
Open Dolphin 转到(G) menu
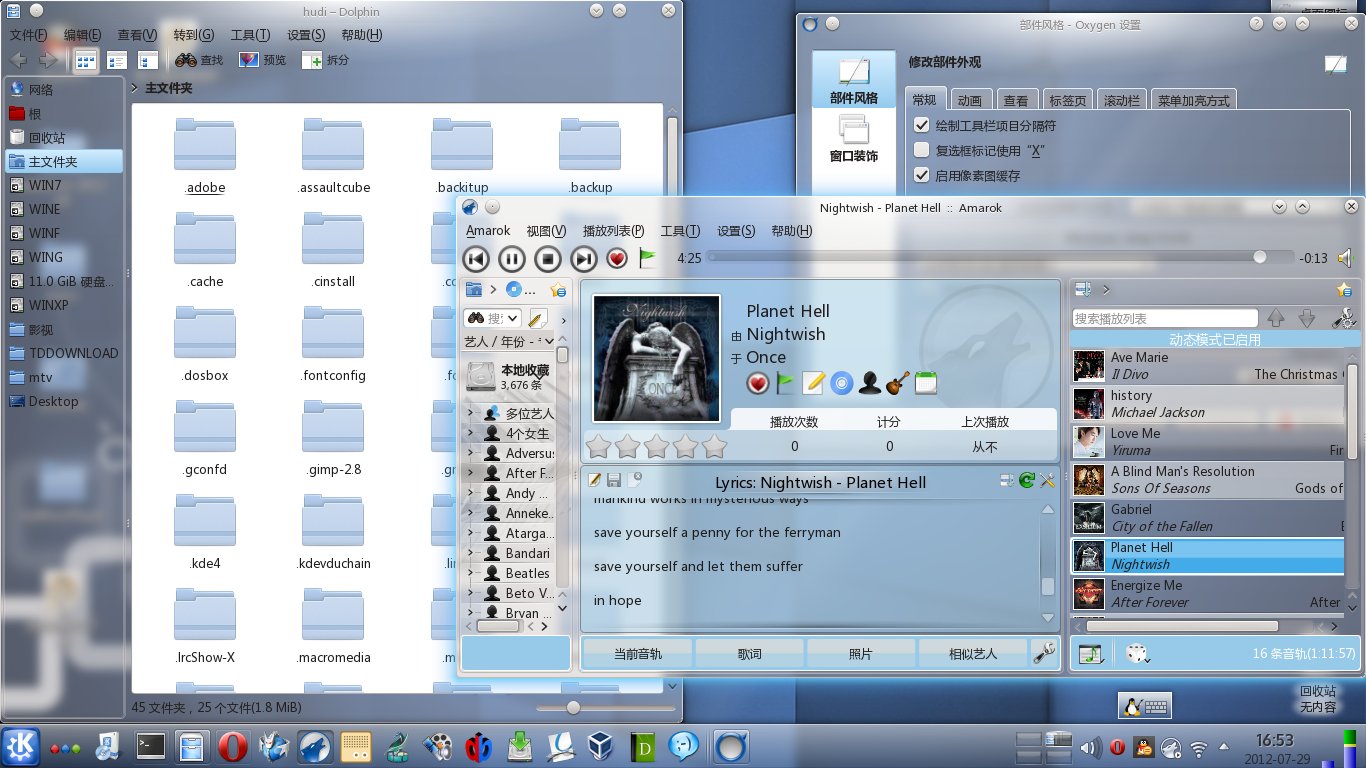[x=194, y=35]
